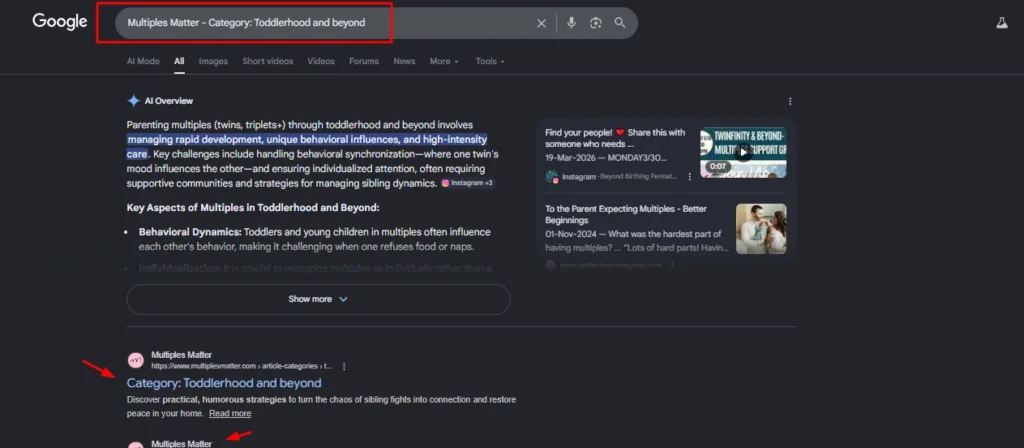
Task: Open Google Lens image search
Action: tap(595, 23)
